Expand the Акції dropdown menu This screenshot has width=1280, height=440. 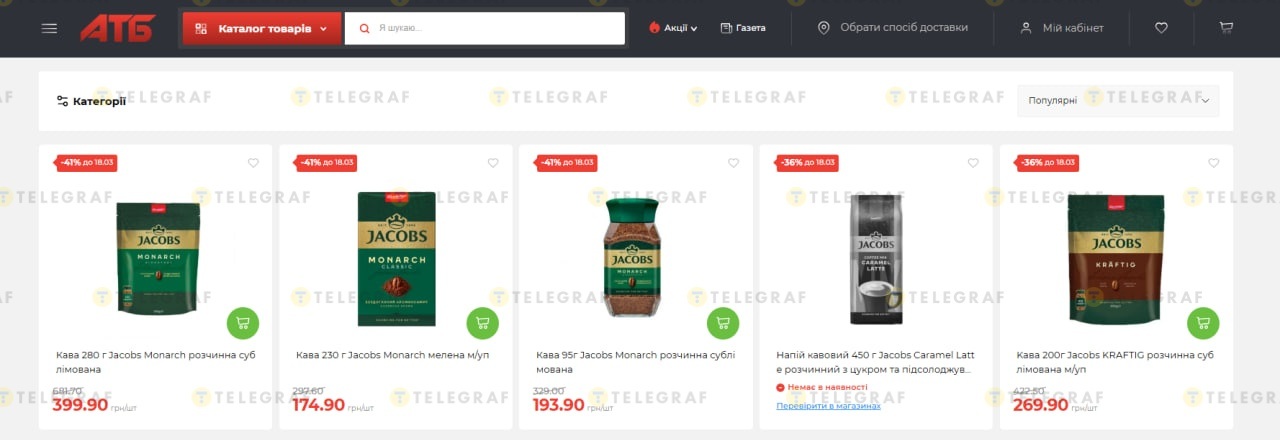coord(673,28)
